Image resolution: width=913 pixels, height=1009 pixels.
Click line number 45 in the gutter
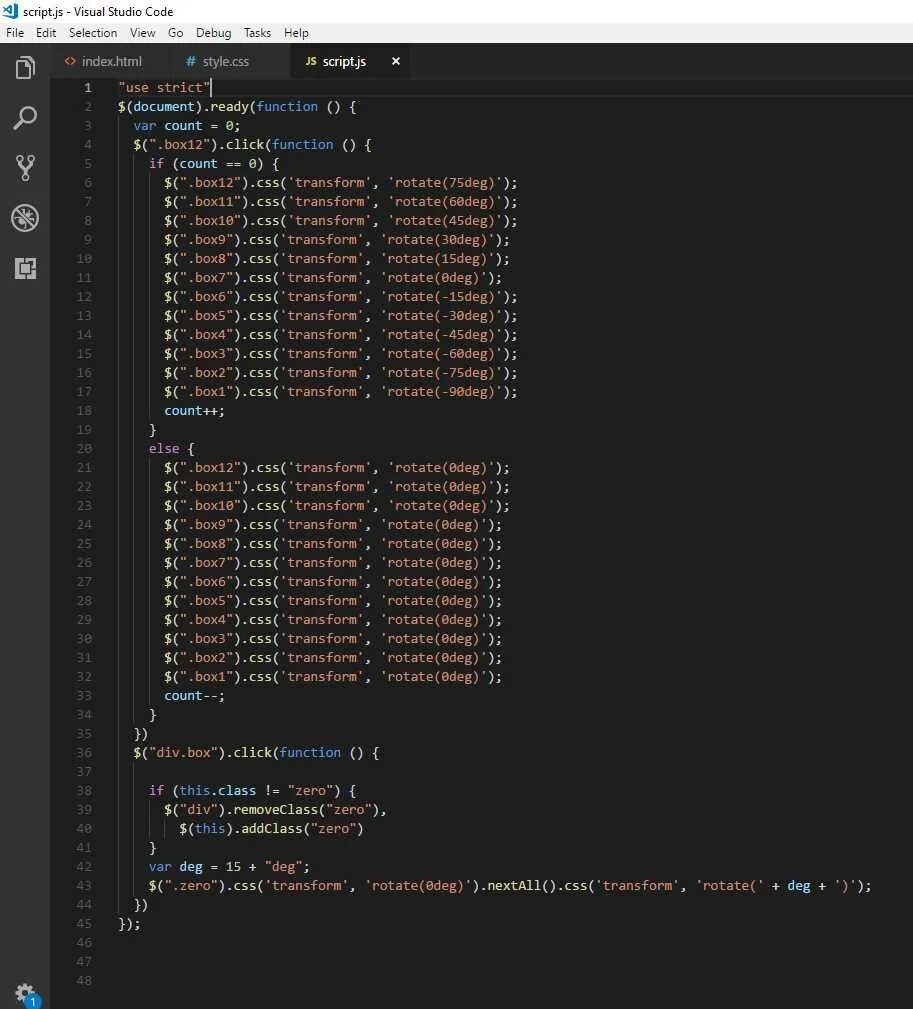click(x=84, y=923)
